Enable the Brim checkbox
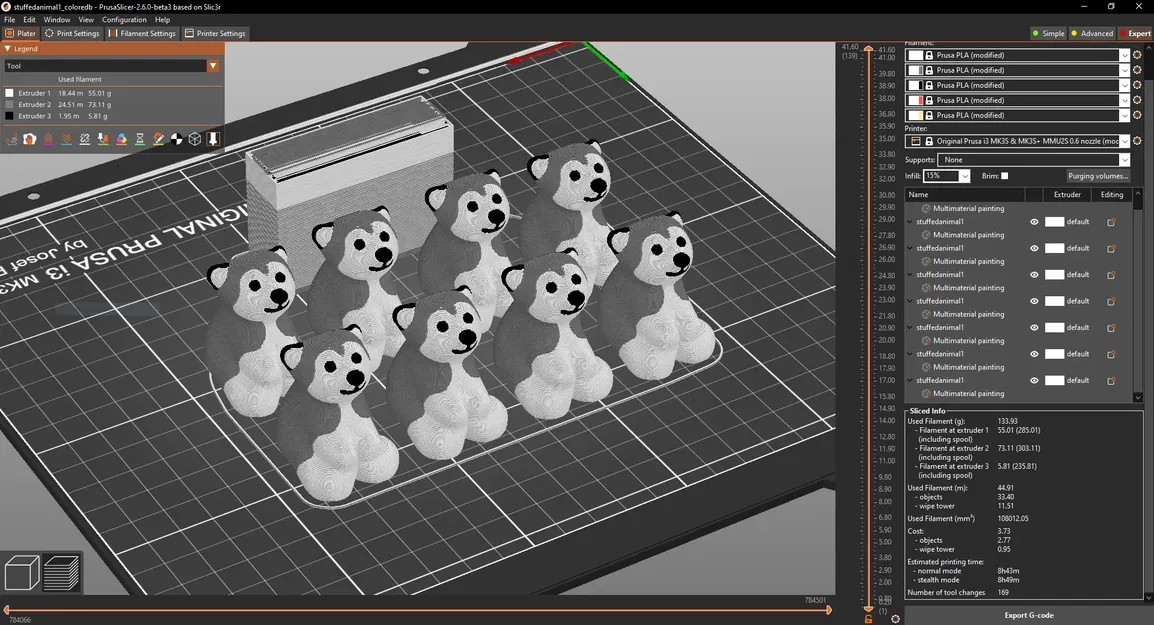The image size is (1154, 625). click(x=1005, y=176)
